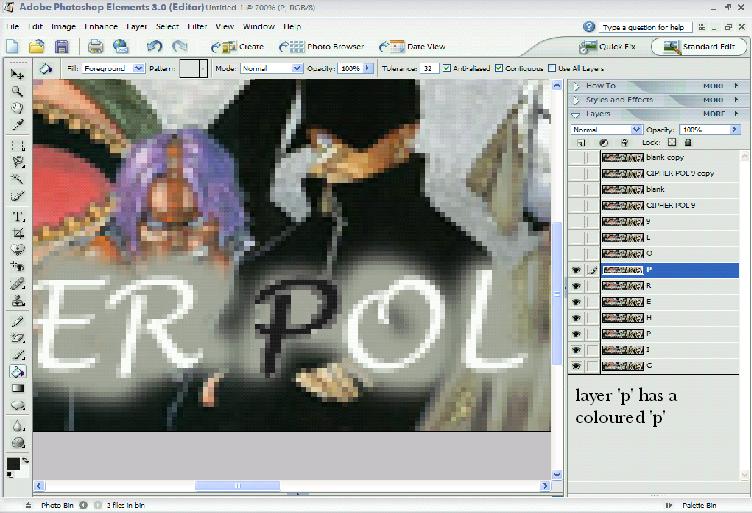Switch to Quick Fix mode
Viewport: 752px width, 513px height.
click(x=608, y=47)
